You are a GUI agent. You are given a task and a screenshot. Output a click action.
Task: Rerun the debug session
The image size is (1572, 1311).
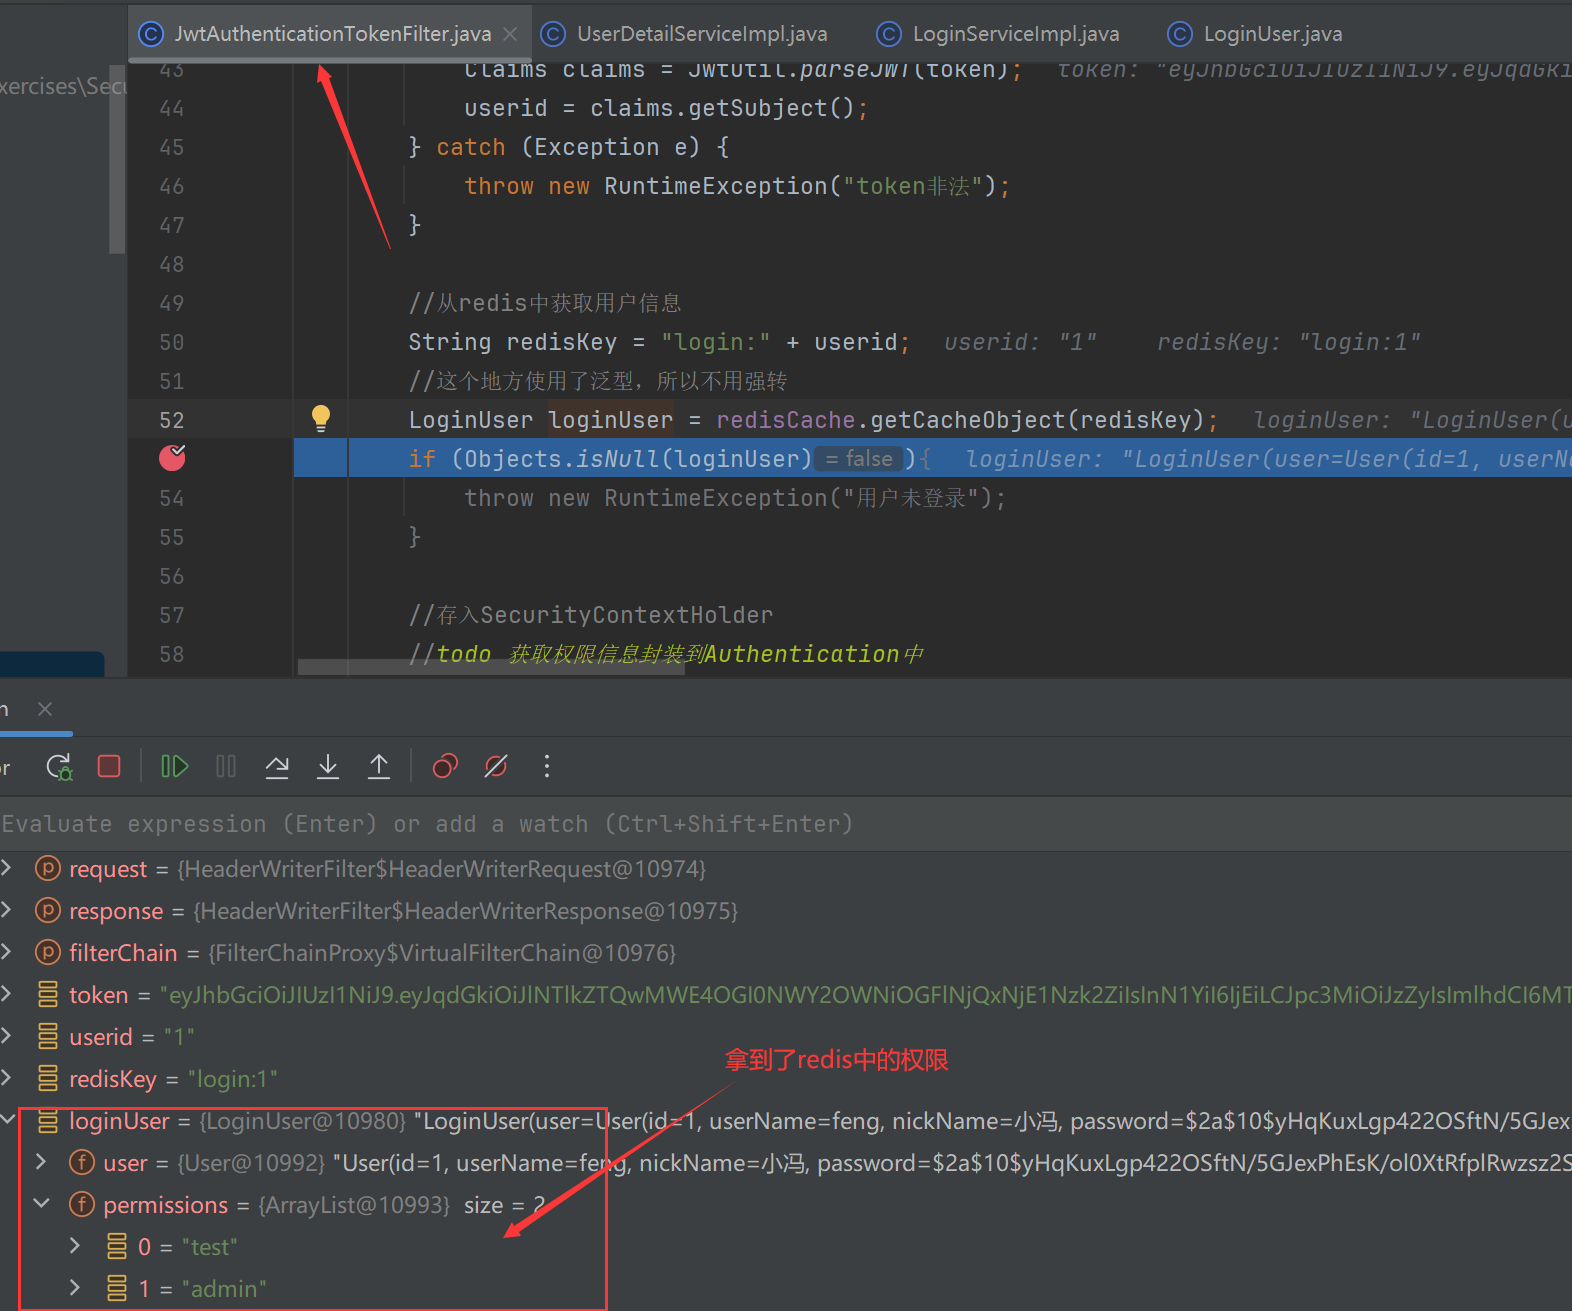tap(59, 767)
